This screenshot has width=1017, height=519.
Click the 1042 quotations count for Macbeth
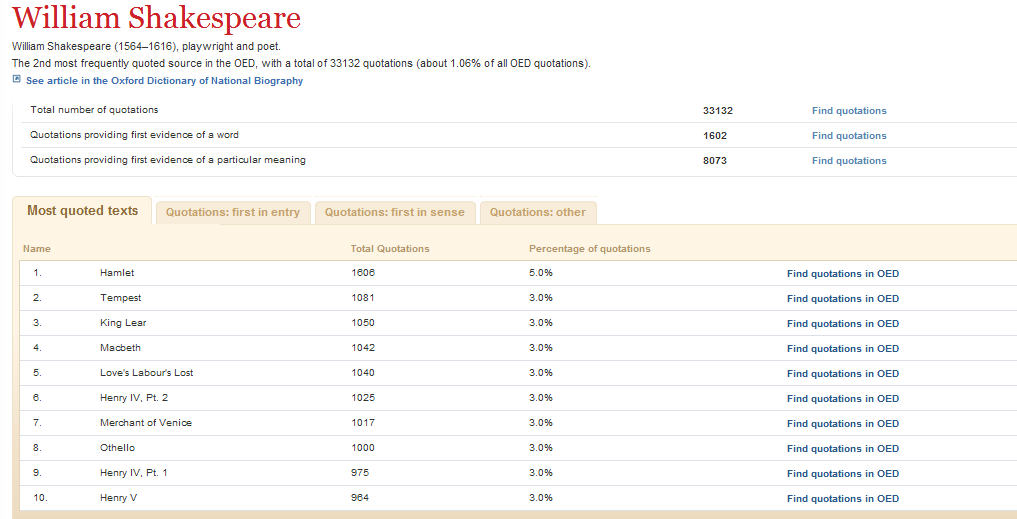[363, 348]
